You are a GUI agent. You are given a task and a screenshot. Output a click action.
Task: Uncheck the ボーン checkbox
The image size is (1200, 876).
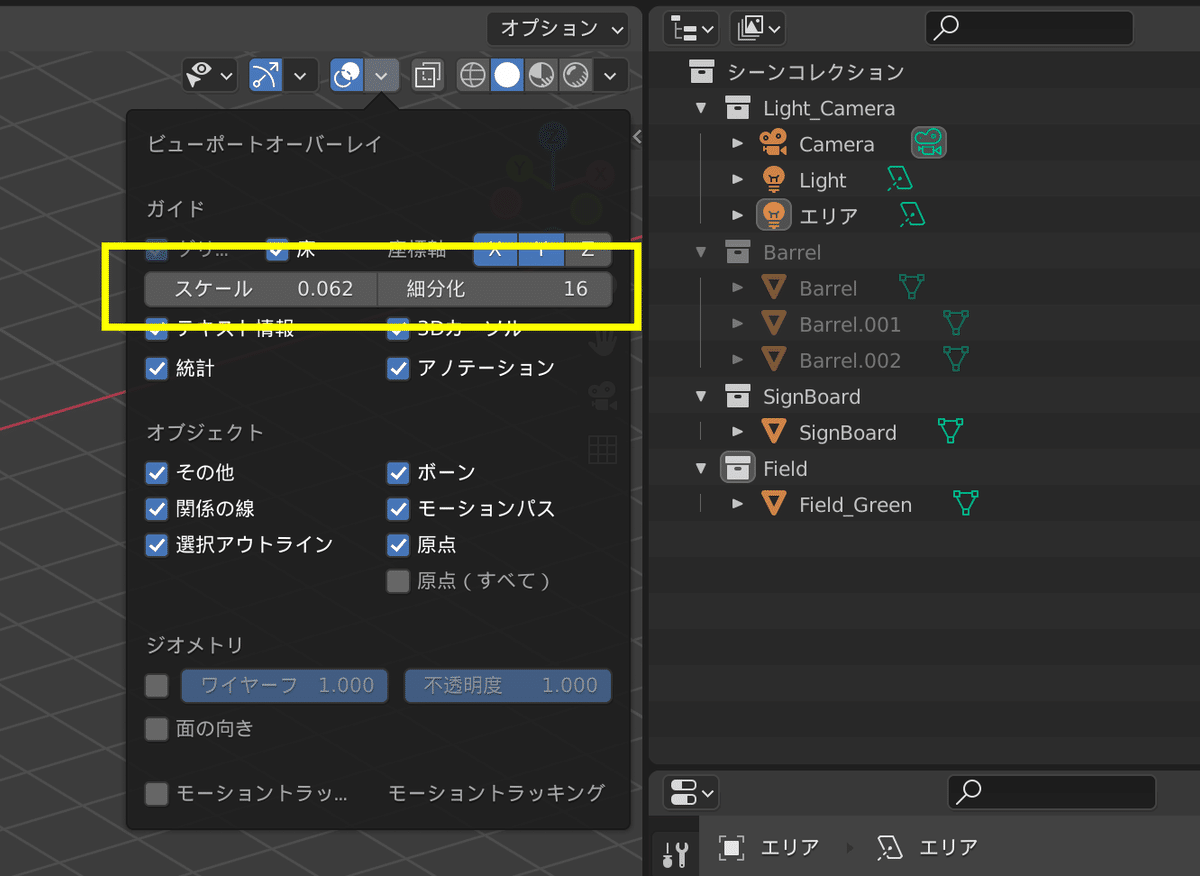[398, 472]
